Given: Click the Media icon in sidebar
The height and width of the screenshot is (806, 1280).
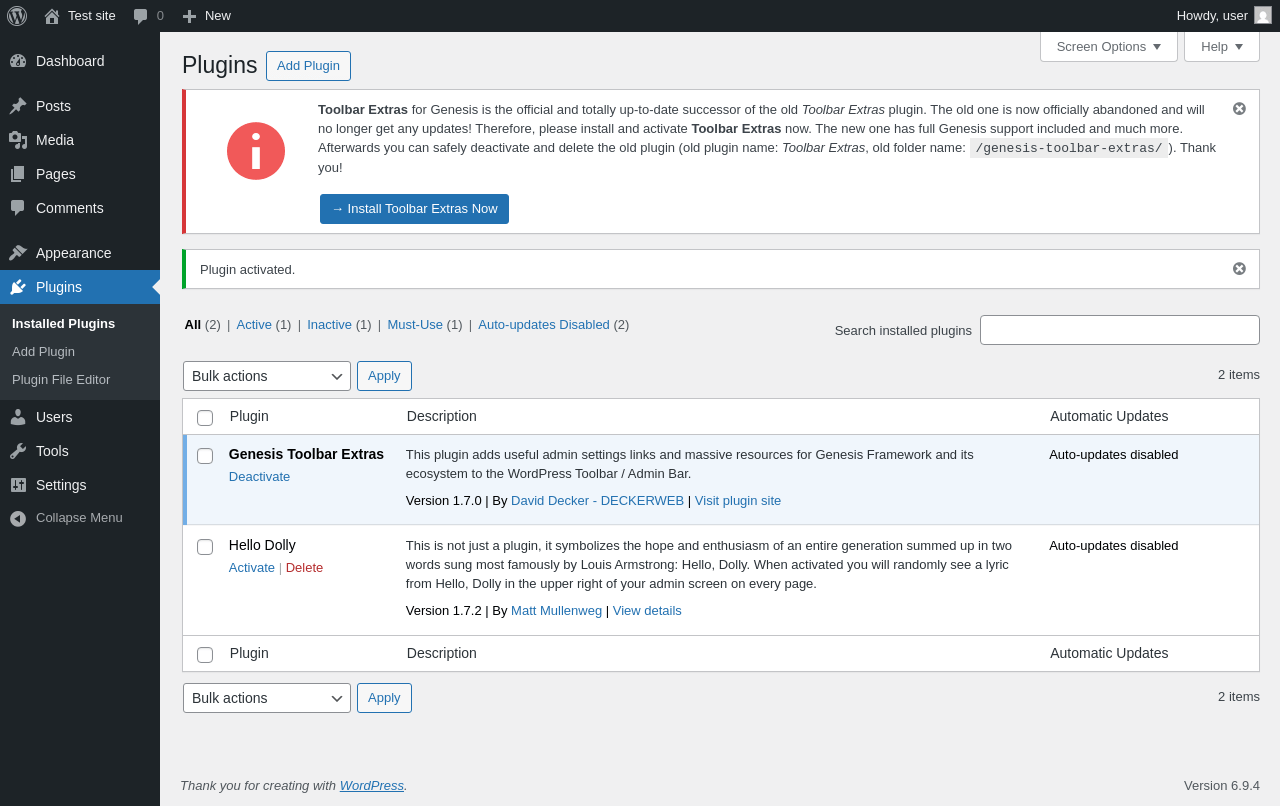Looking at the screenshot, I should [x=18, y=140].
